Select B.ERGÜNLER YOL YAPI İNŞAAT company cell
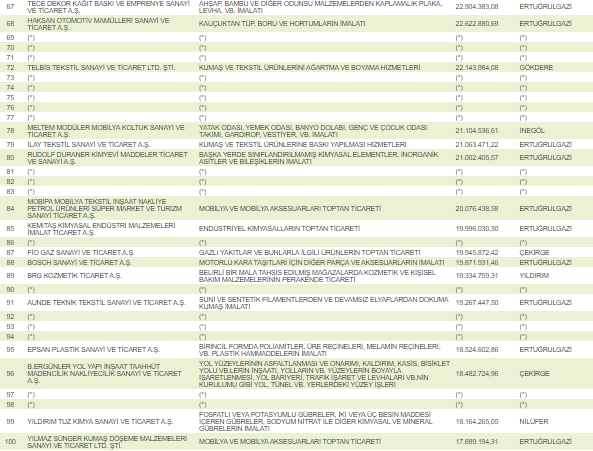The width and height of the screenshot is (593, 451). click(x=104, y=374)
